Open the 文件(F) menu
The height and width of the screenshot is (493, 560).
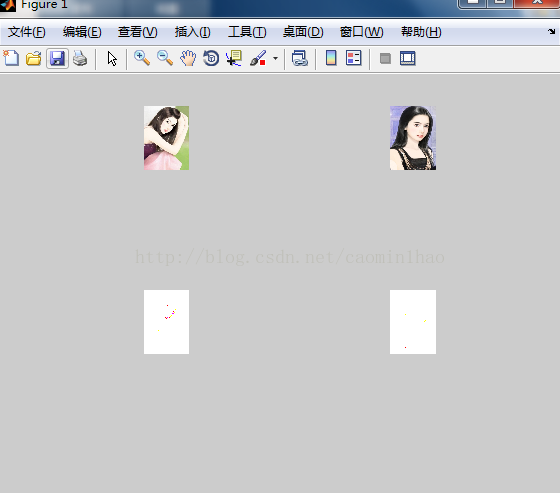coord(27,32)
